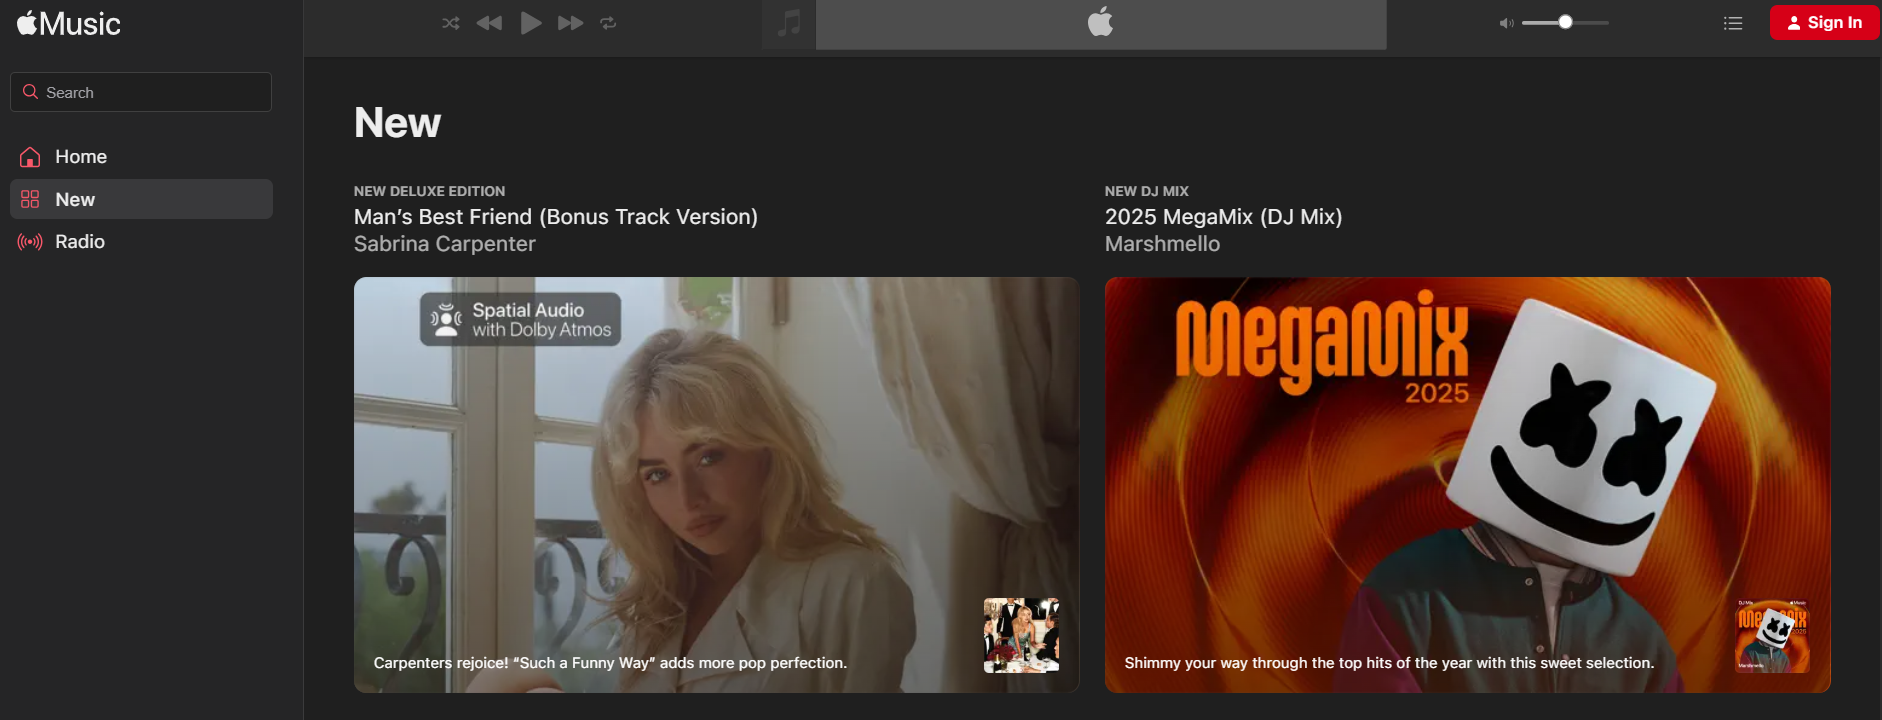This screenshot has height=720, width=1882.
Task: Open the MegaMix 2025 featured banner image
Action: (1468, 485)
